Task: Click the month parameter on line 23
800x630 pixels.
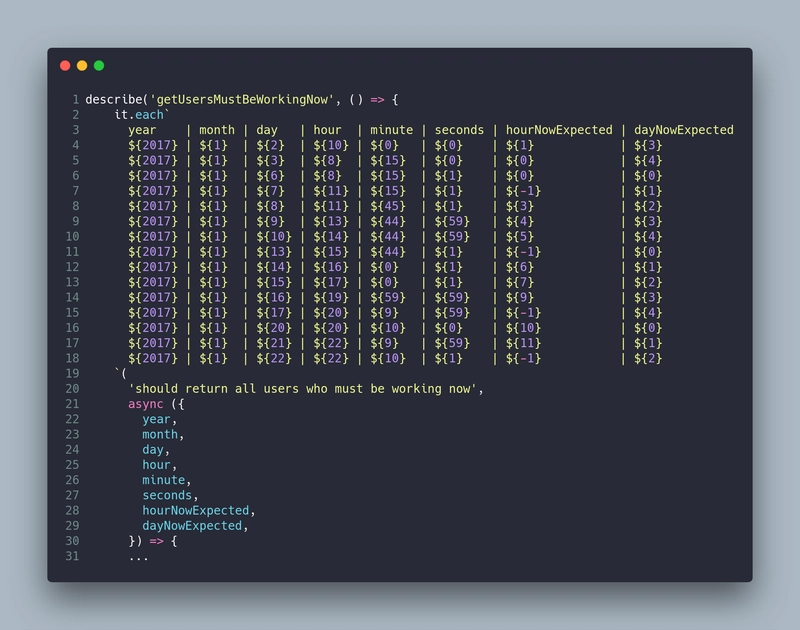Action: click(x=160, y=435)
